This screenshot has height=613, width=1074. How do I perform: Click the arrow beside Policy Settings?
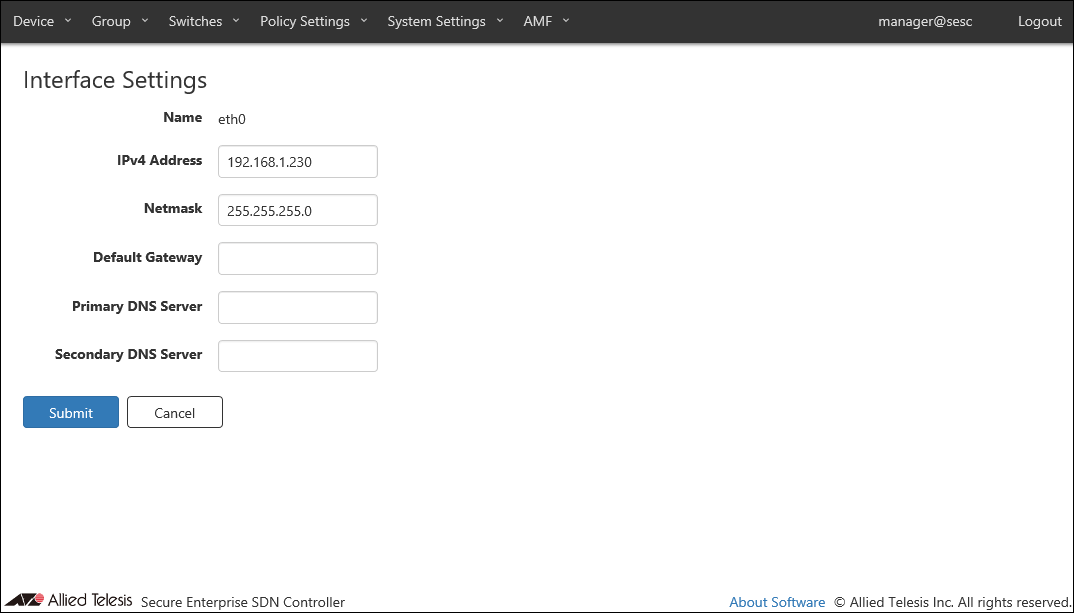click(364, 21)
